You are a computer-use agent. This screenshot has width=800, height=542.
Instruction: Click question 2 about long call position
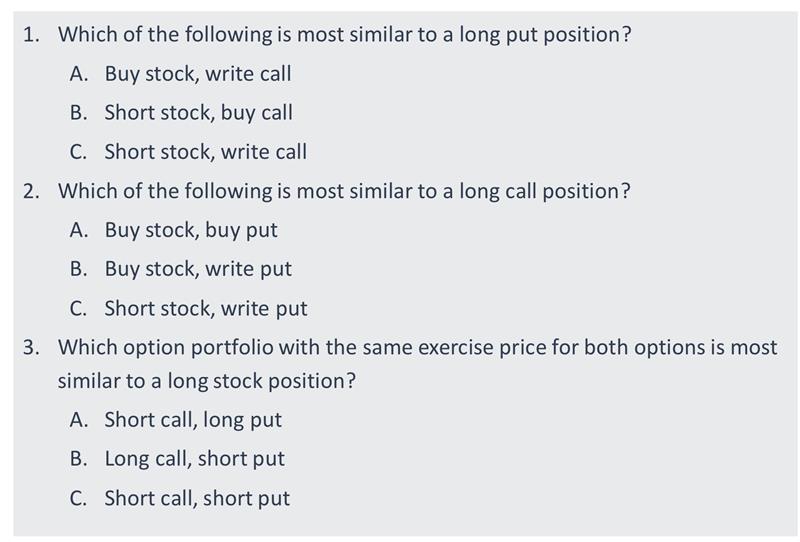pyautogui.click(x=344, y=191)
